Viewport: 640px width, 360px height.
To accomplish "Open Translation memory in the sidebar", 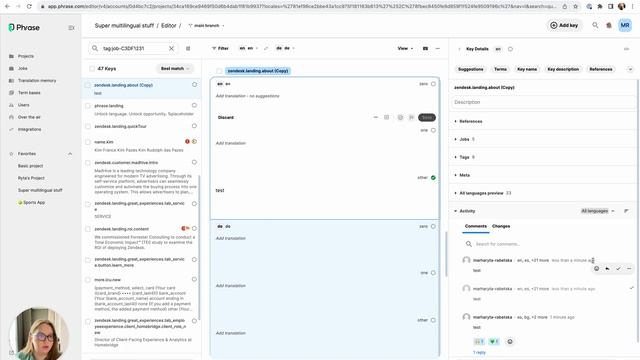I will tap(37, 80).
